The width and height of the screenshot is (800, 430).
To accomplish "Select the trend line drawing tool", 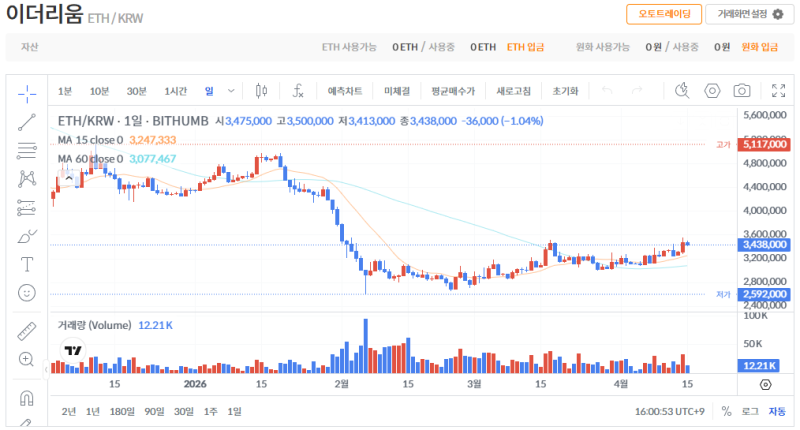I will [27, 122].
